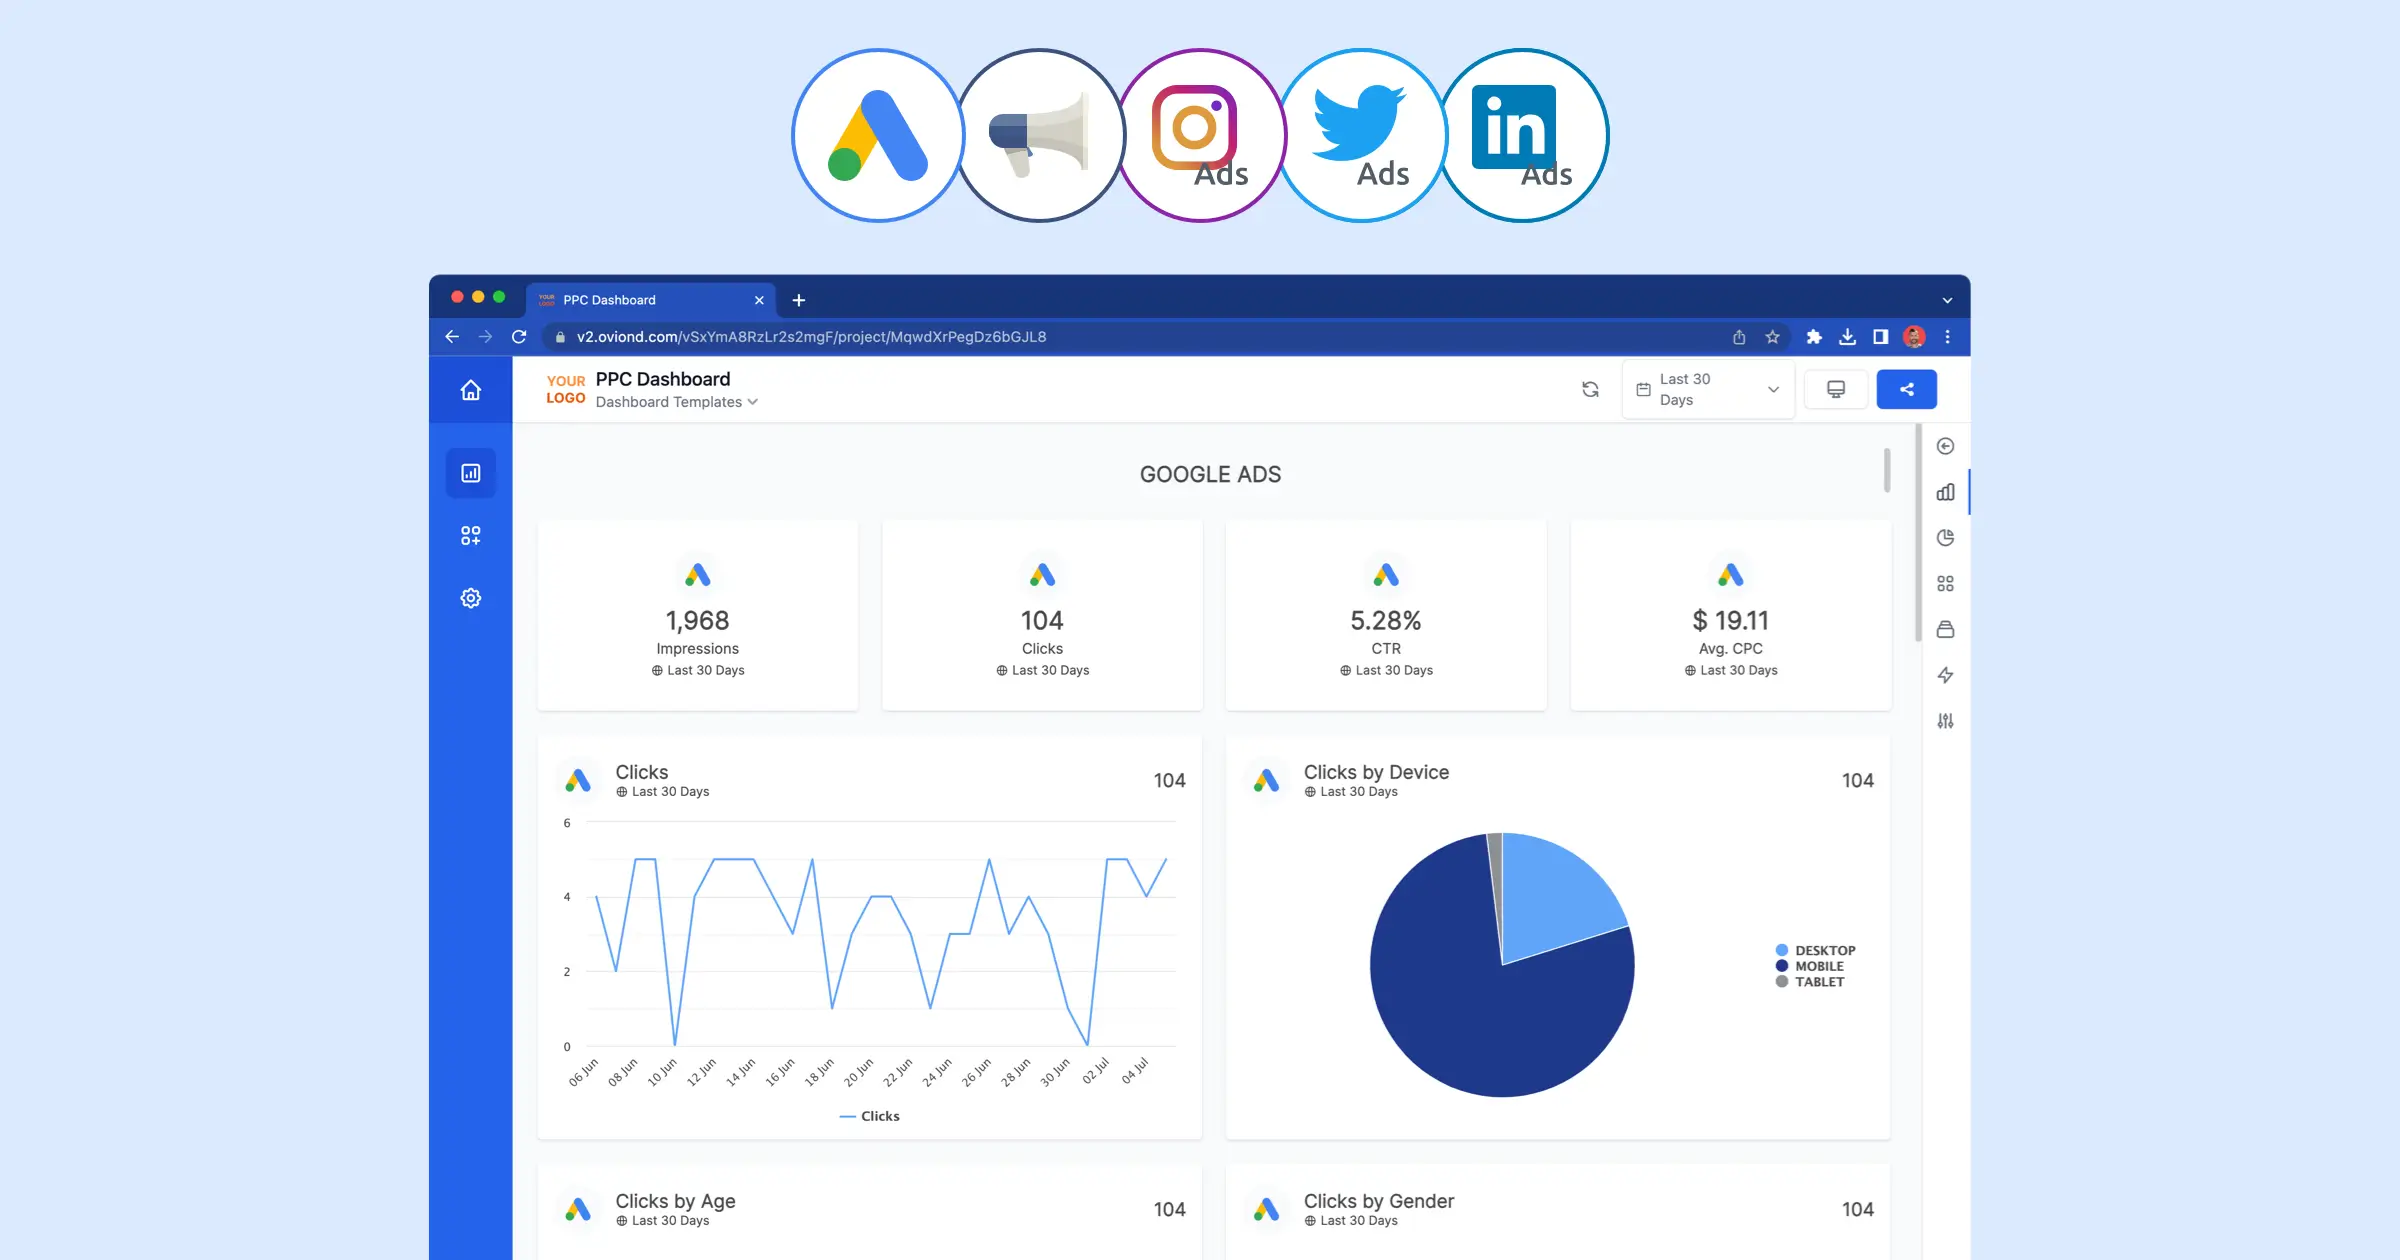Image resolution: width=2400 pixels, height=1260 pixels.
Task: Click the browser share page icon
Action: coord(1739,337)
